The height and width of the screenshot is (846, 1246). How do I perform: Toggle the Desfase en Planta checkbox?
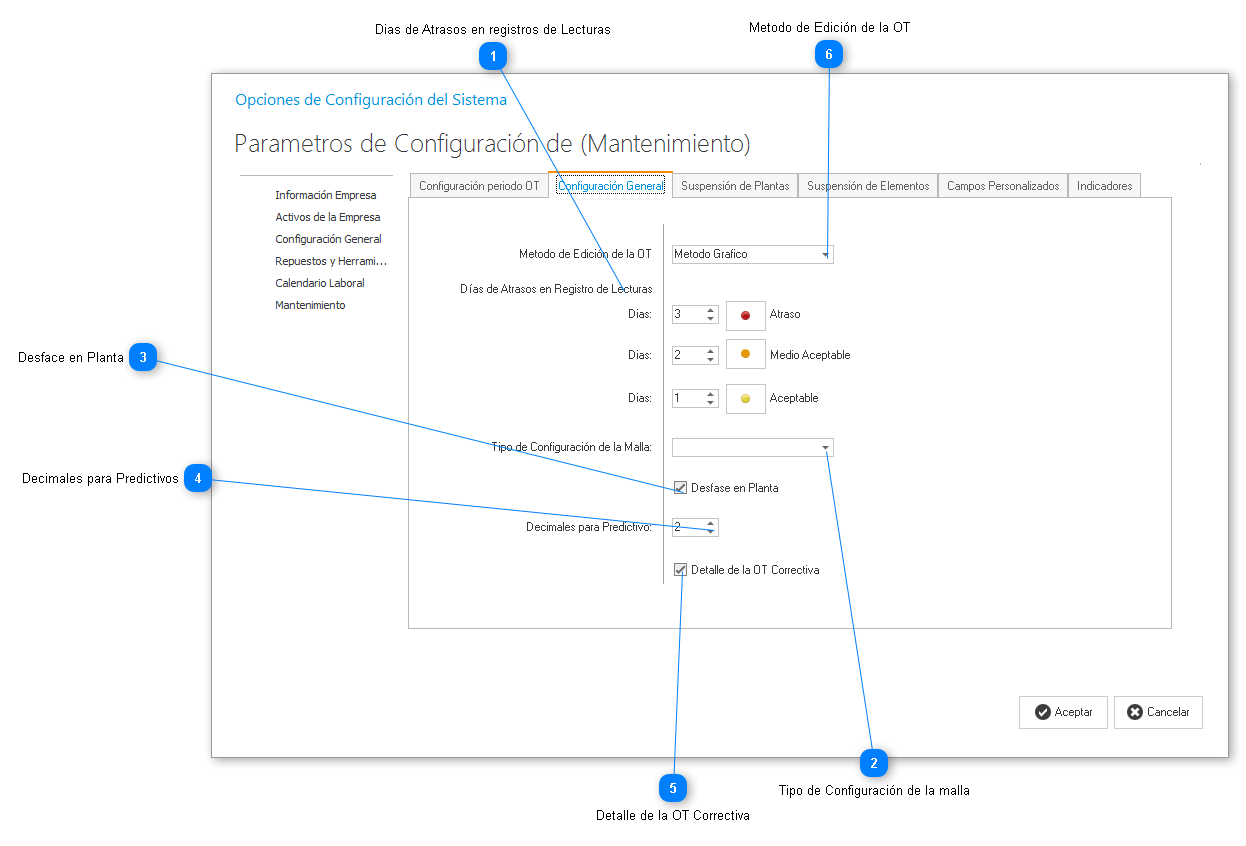pos(681,488)
